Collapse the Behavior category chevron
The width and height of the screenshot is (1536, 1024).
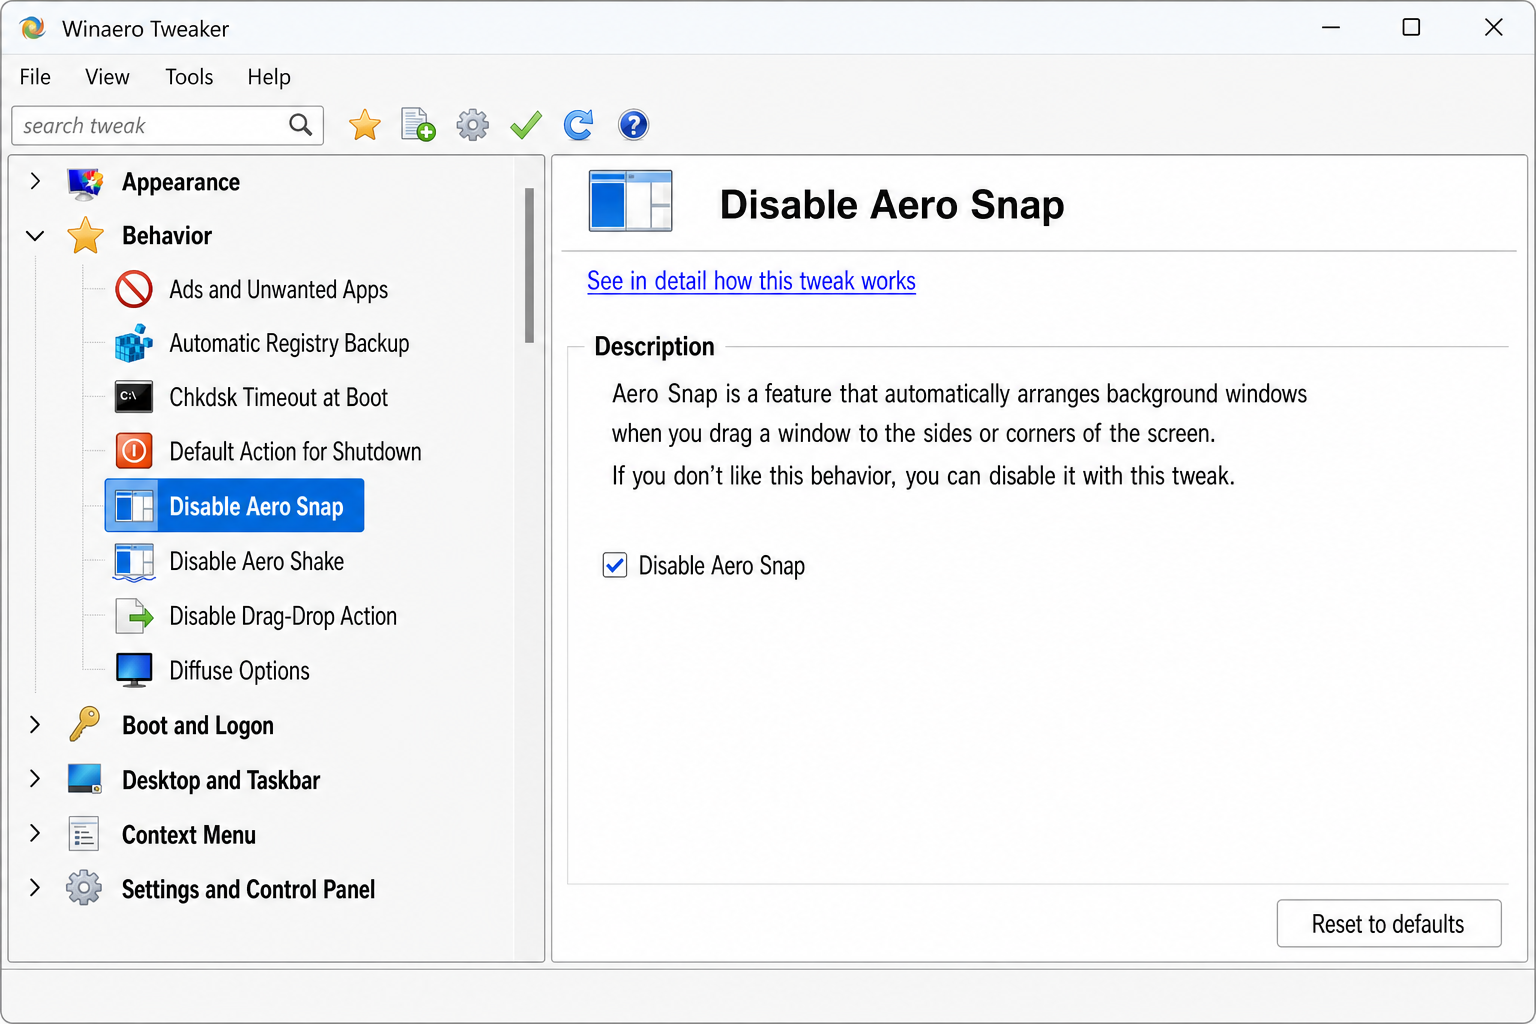[35, 236]
